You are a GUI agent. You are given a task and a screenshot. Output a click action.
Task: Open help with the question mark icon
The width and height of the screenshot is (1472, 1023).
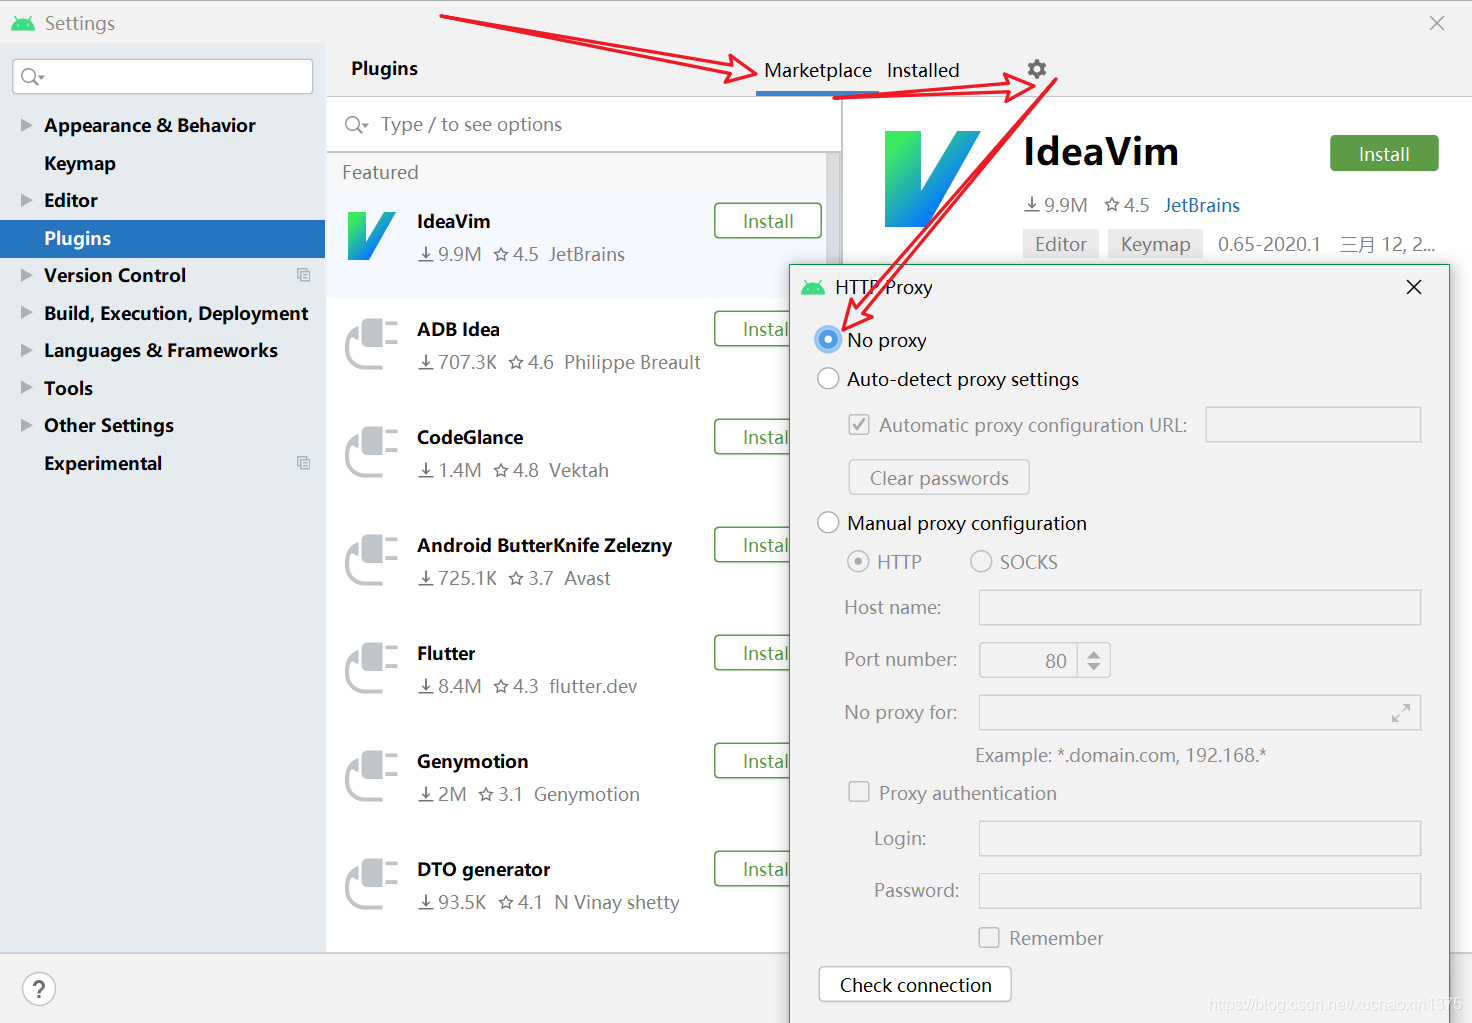(x=38, y=989)
